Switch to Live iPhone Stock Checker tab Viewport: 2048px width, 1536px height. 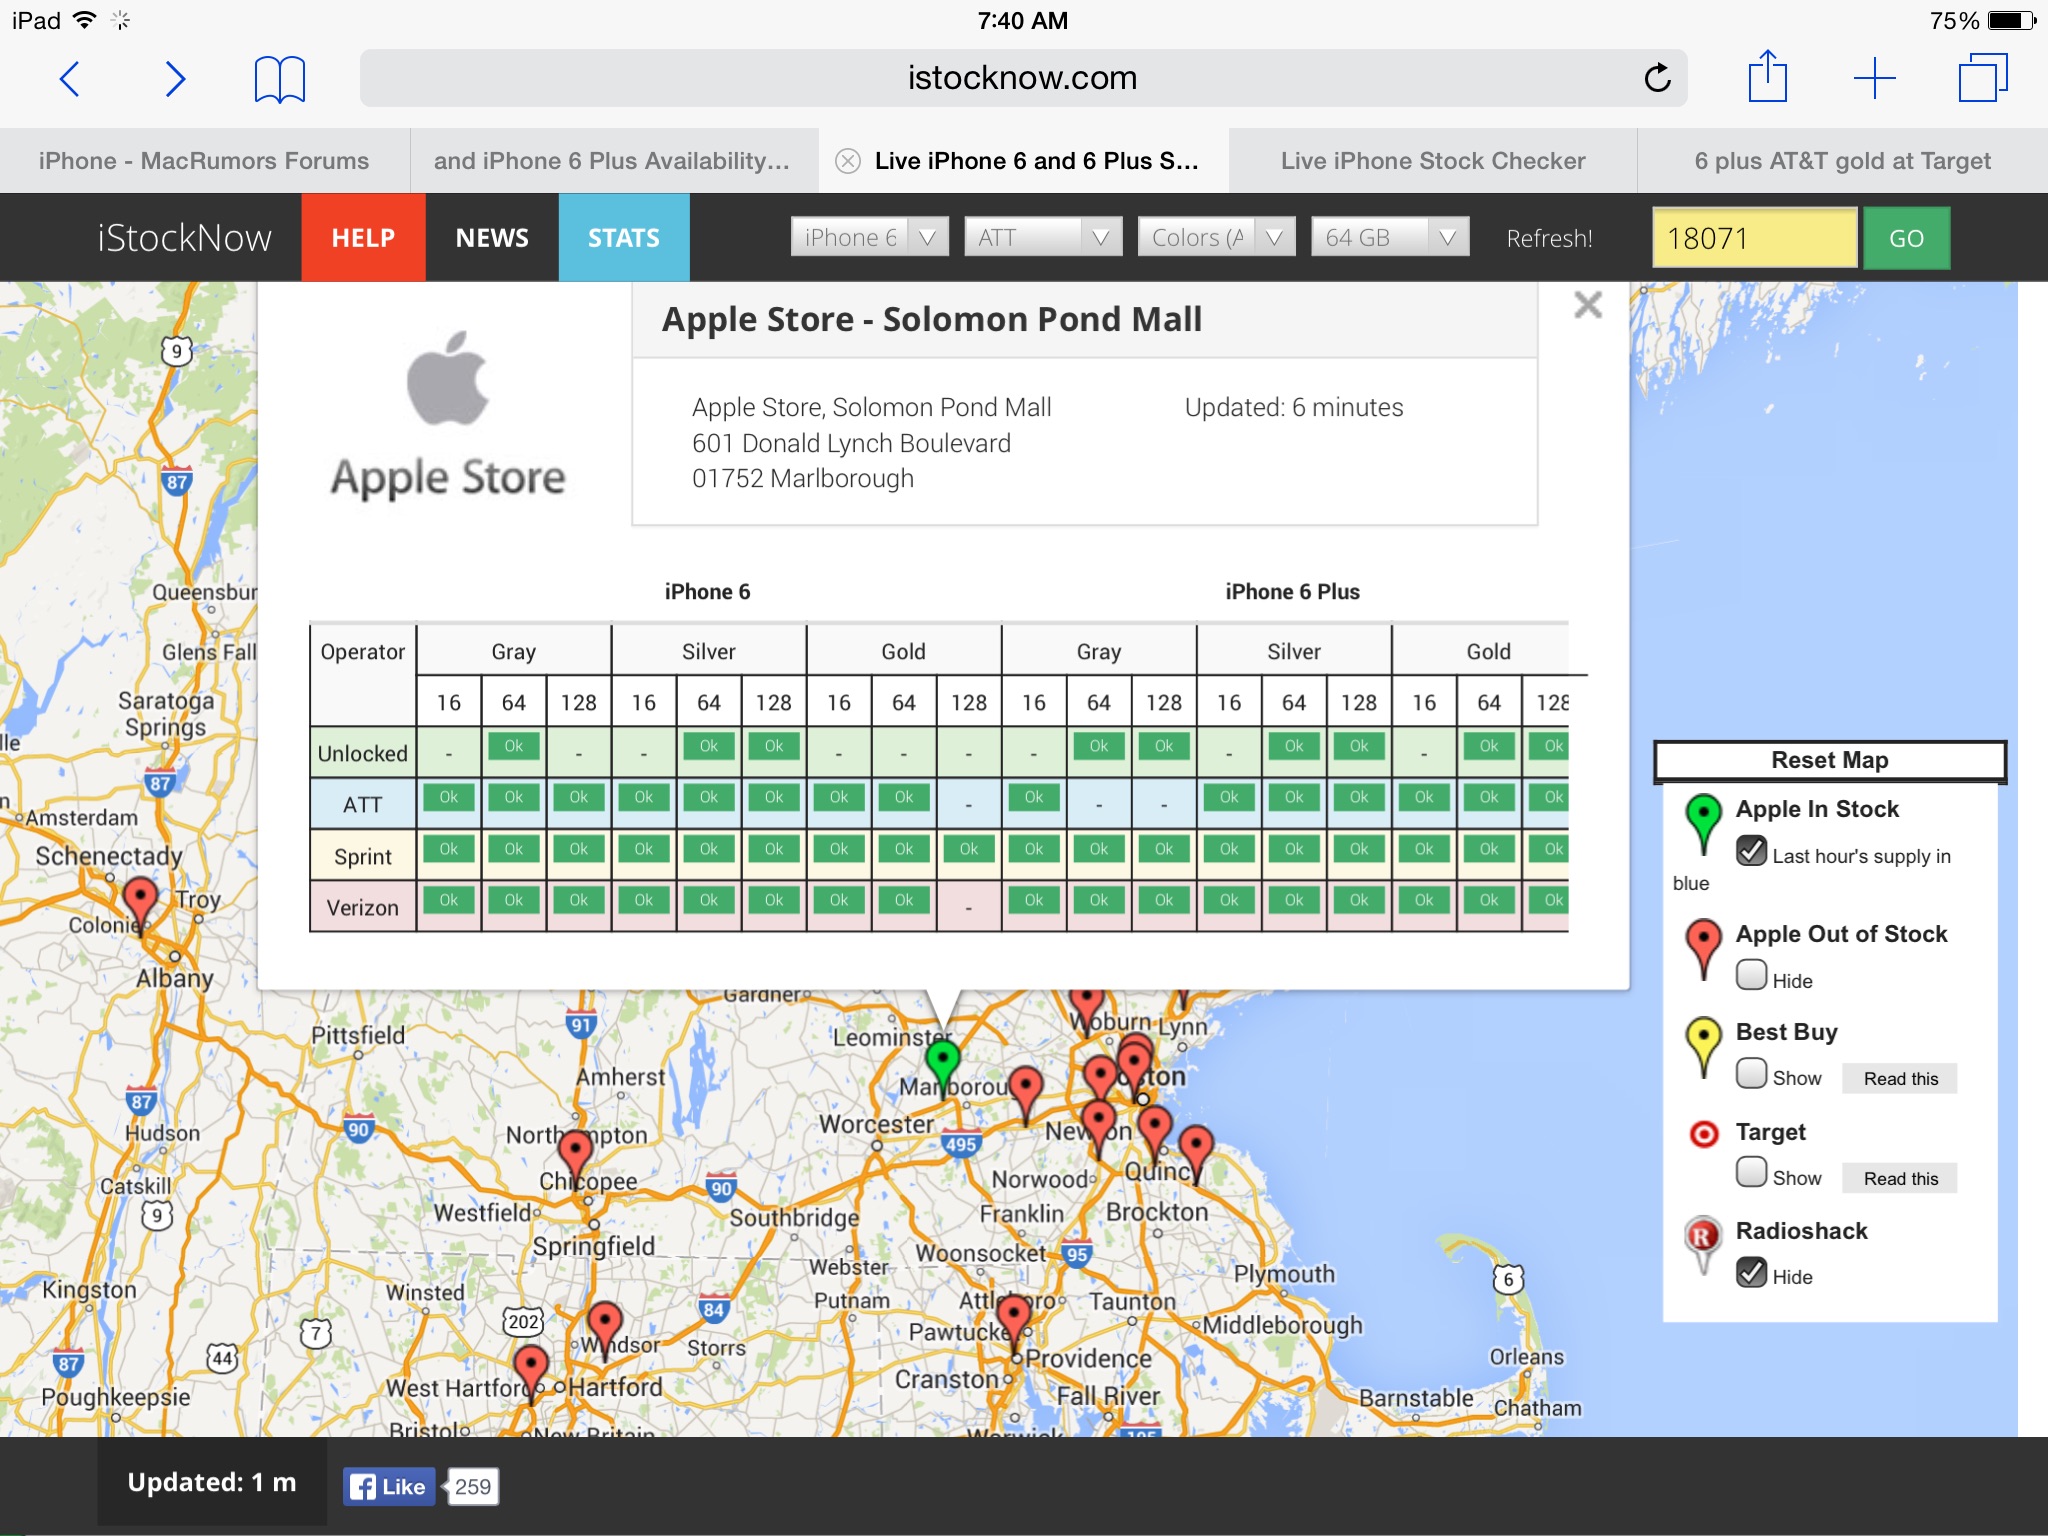pos(1433,161)
